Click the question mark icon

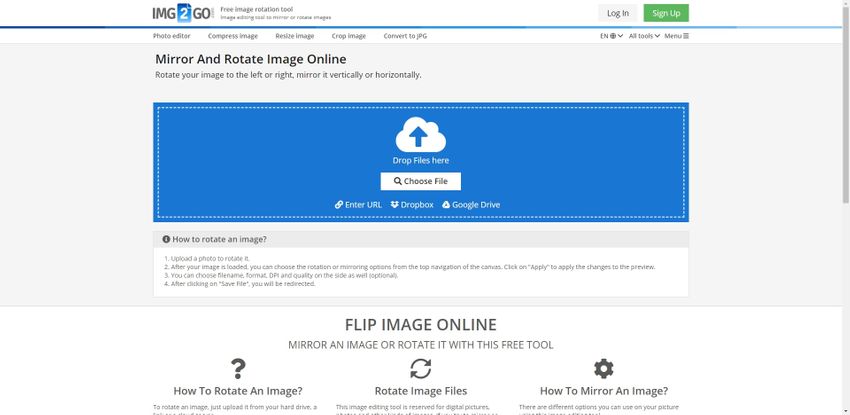pyautogui.click(x=237, y=368)
